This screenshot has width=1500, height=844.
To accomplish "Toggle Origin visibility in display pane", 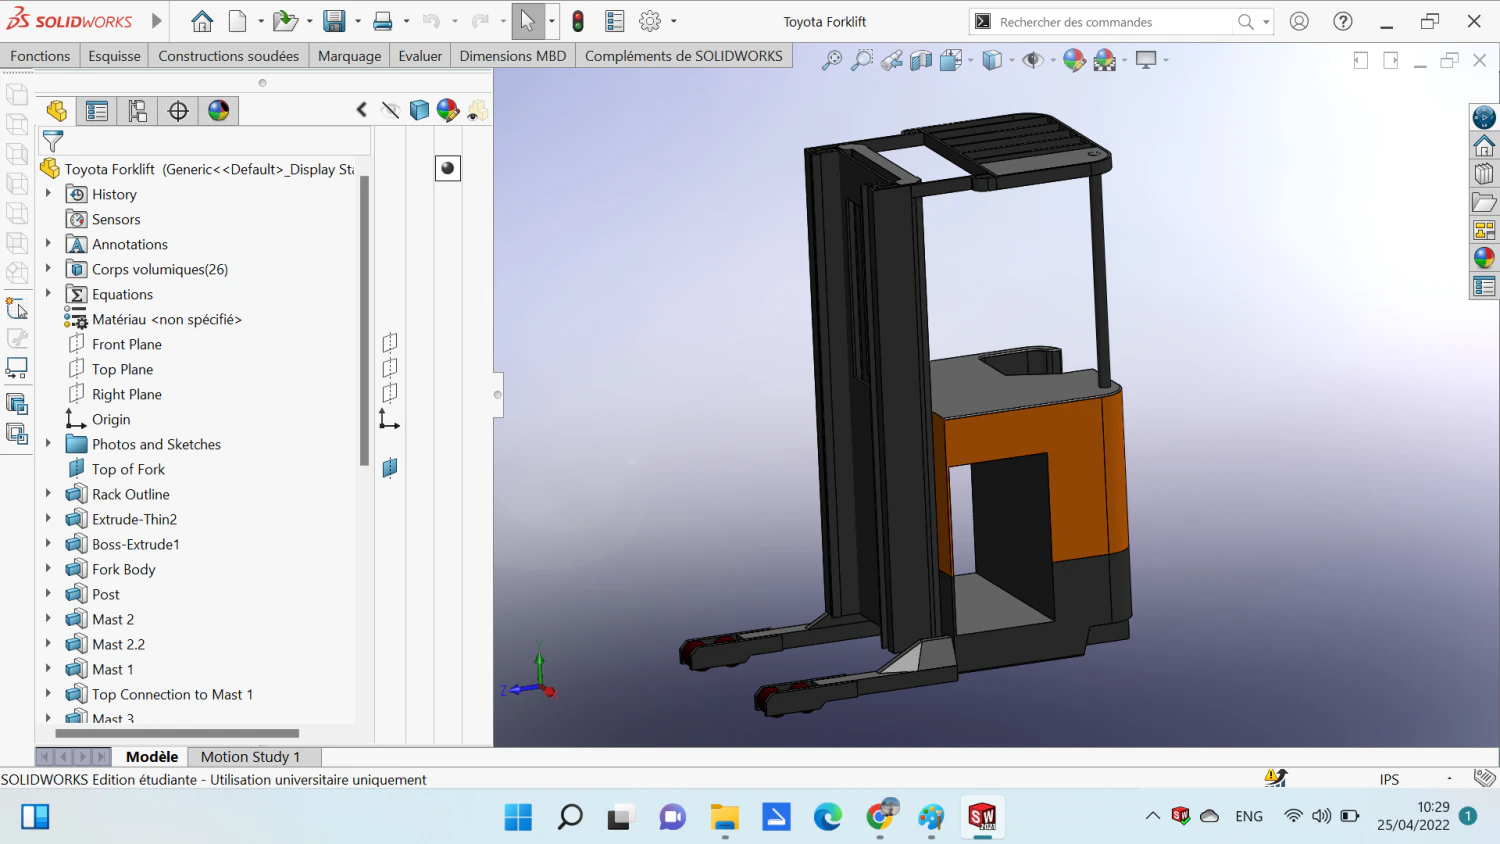I will [390, 419].
